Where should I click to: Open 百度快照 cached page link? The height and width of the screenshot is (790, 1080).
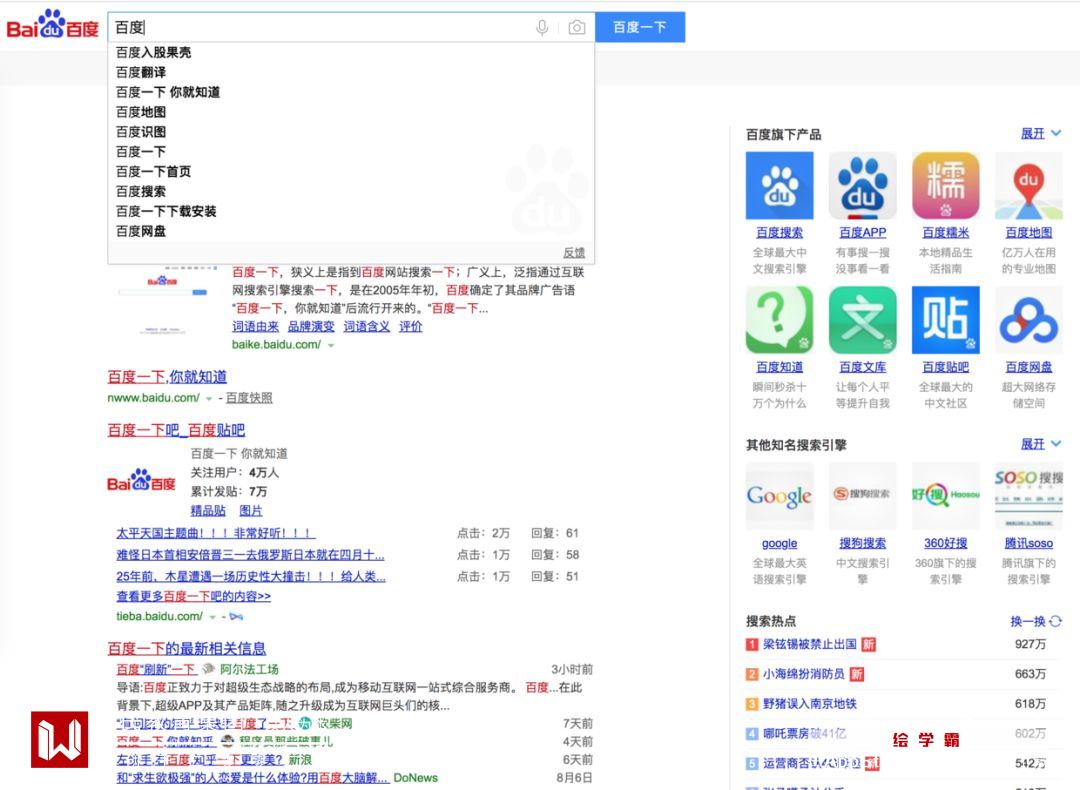(249, 398)
